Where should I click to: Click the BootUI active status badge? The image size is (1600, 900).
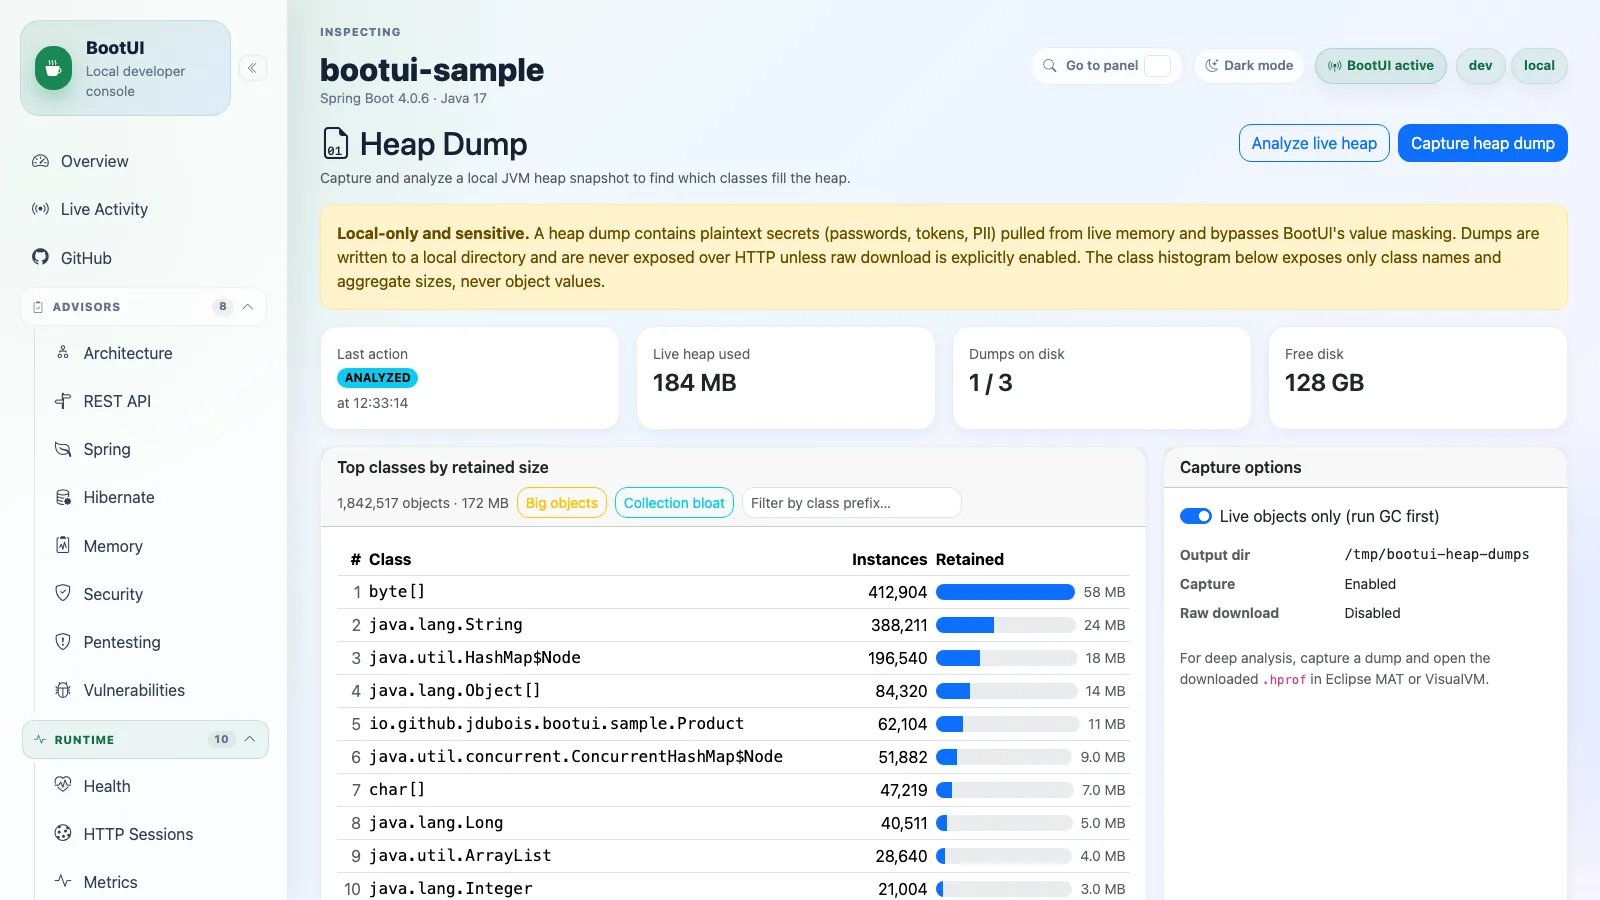click(1380, 66)
